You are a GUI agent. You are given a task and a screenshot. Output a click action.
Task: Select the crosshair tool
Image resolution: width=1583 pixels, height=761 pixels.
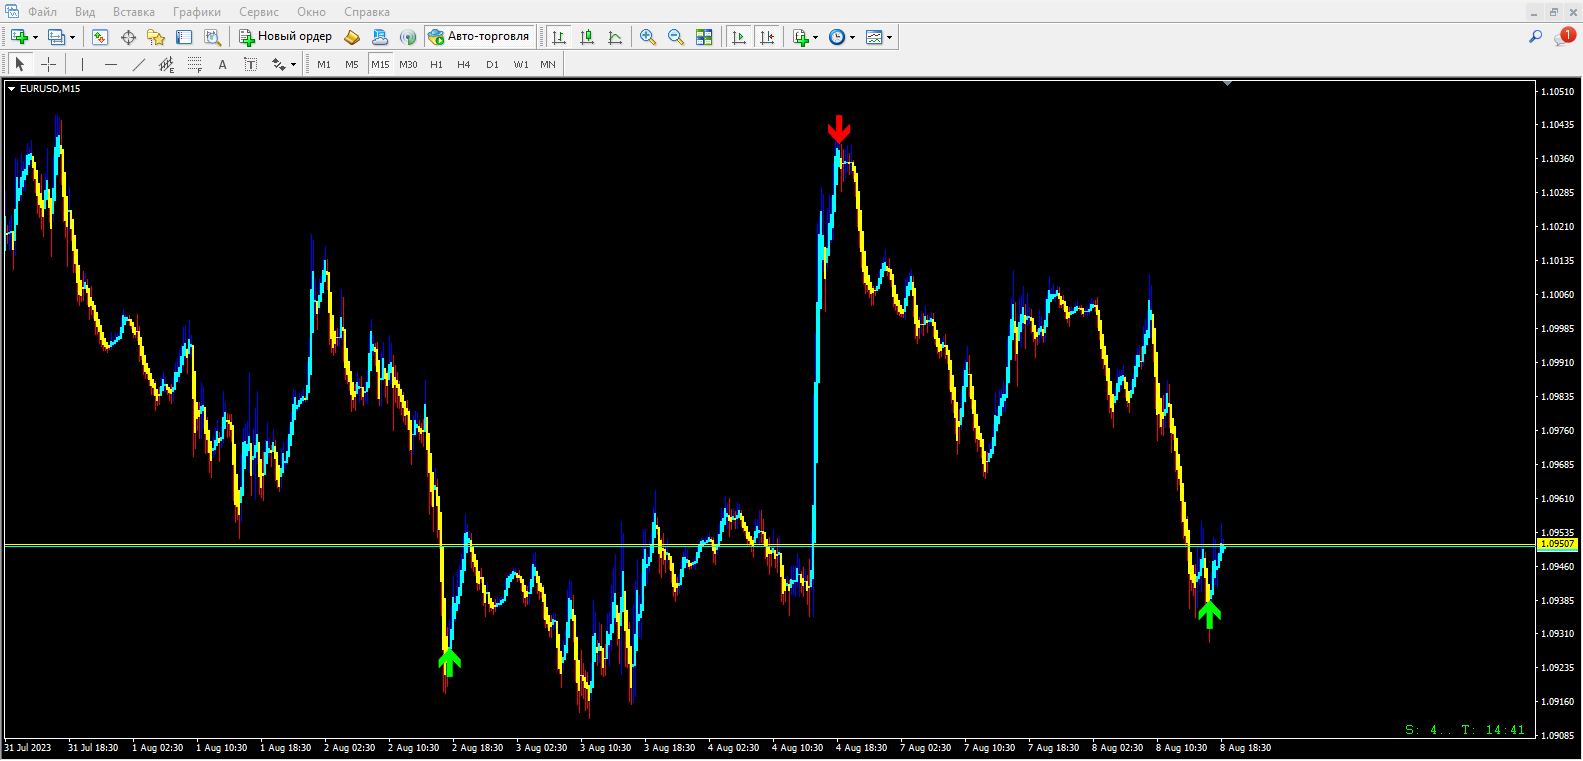tap(48, 64)
